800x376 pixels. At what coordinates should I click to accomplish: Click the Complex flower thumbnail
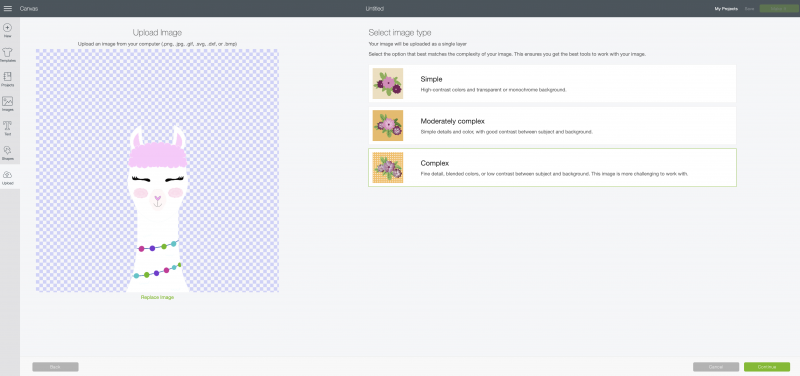(x=388, y=167)
